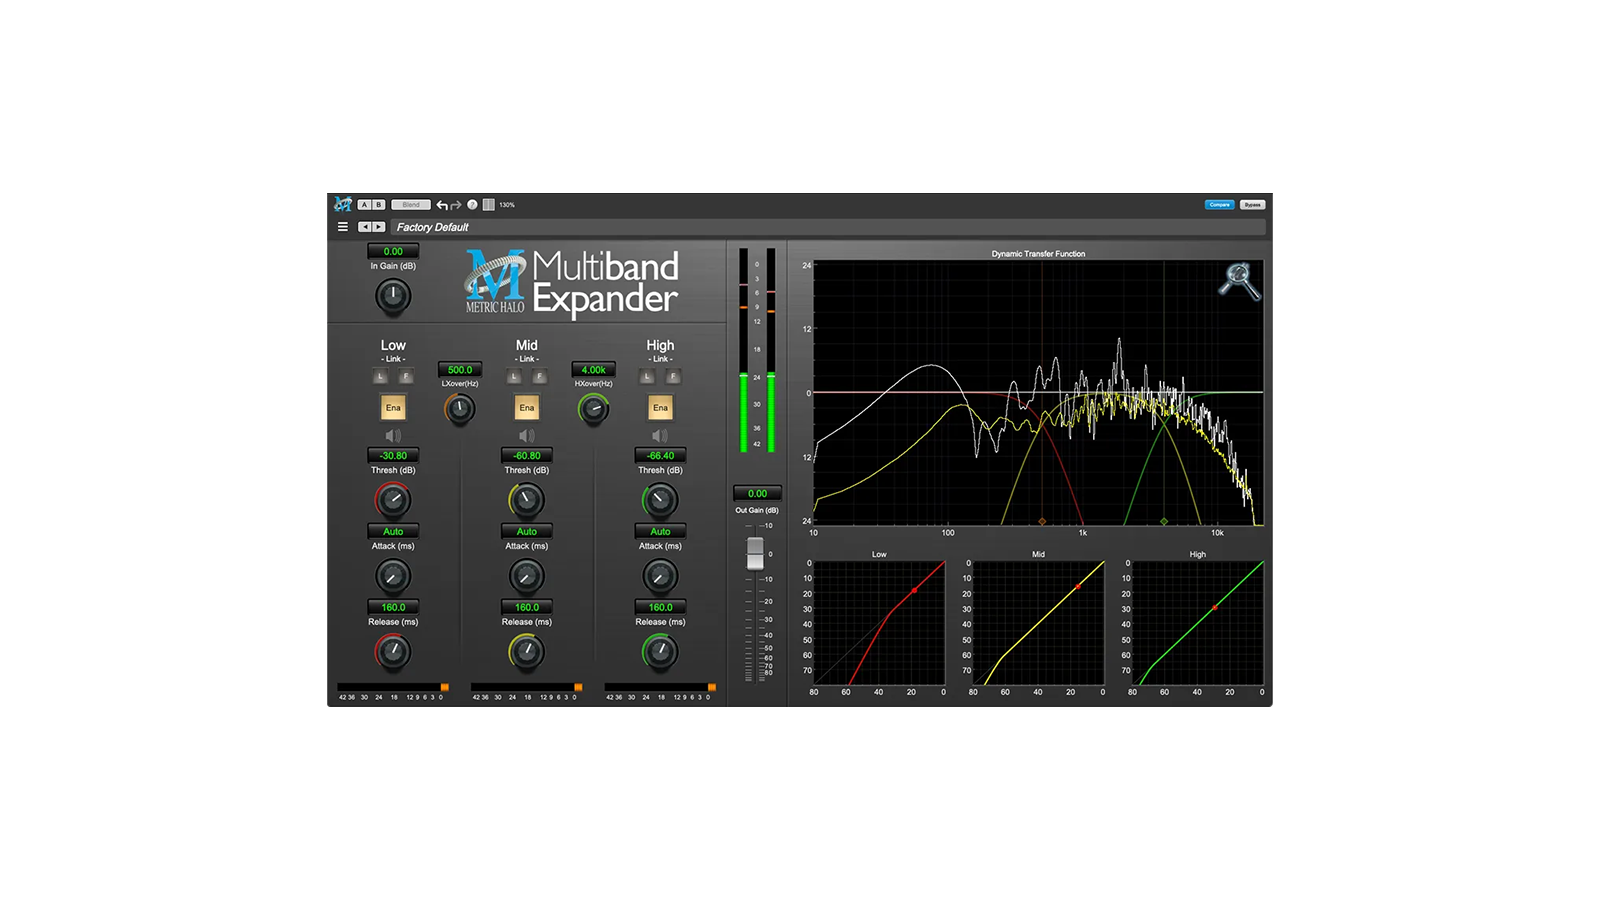Click High Thresh value -66.40

pos(660,455)
